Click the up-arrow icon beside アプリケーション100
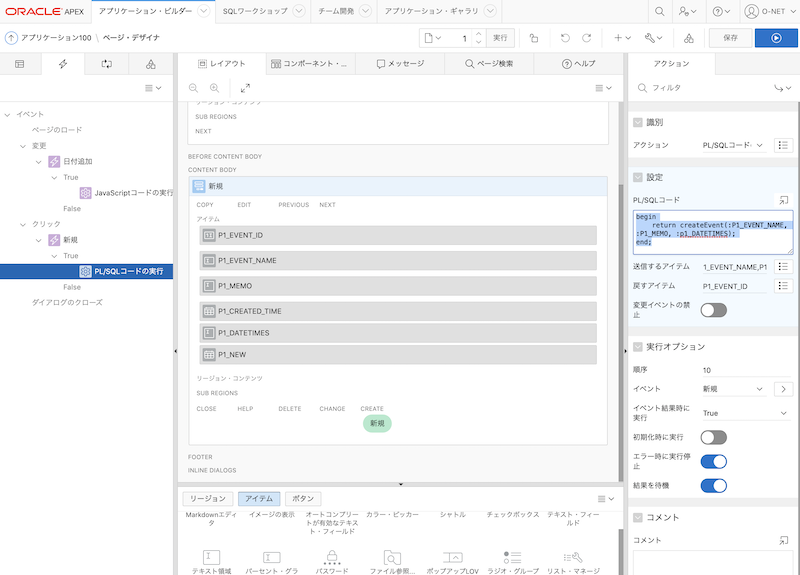 click(11, 38)
